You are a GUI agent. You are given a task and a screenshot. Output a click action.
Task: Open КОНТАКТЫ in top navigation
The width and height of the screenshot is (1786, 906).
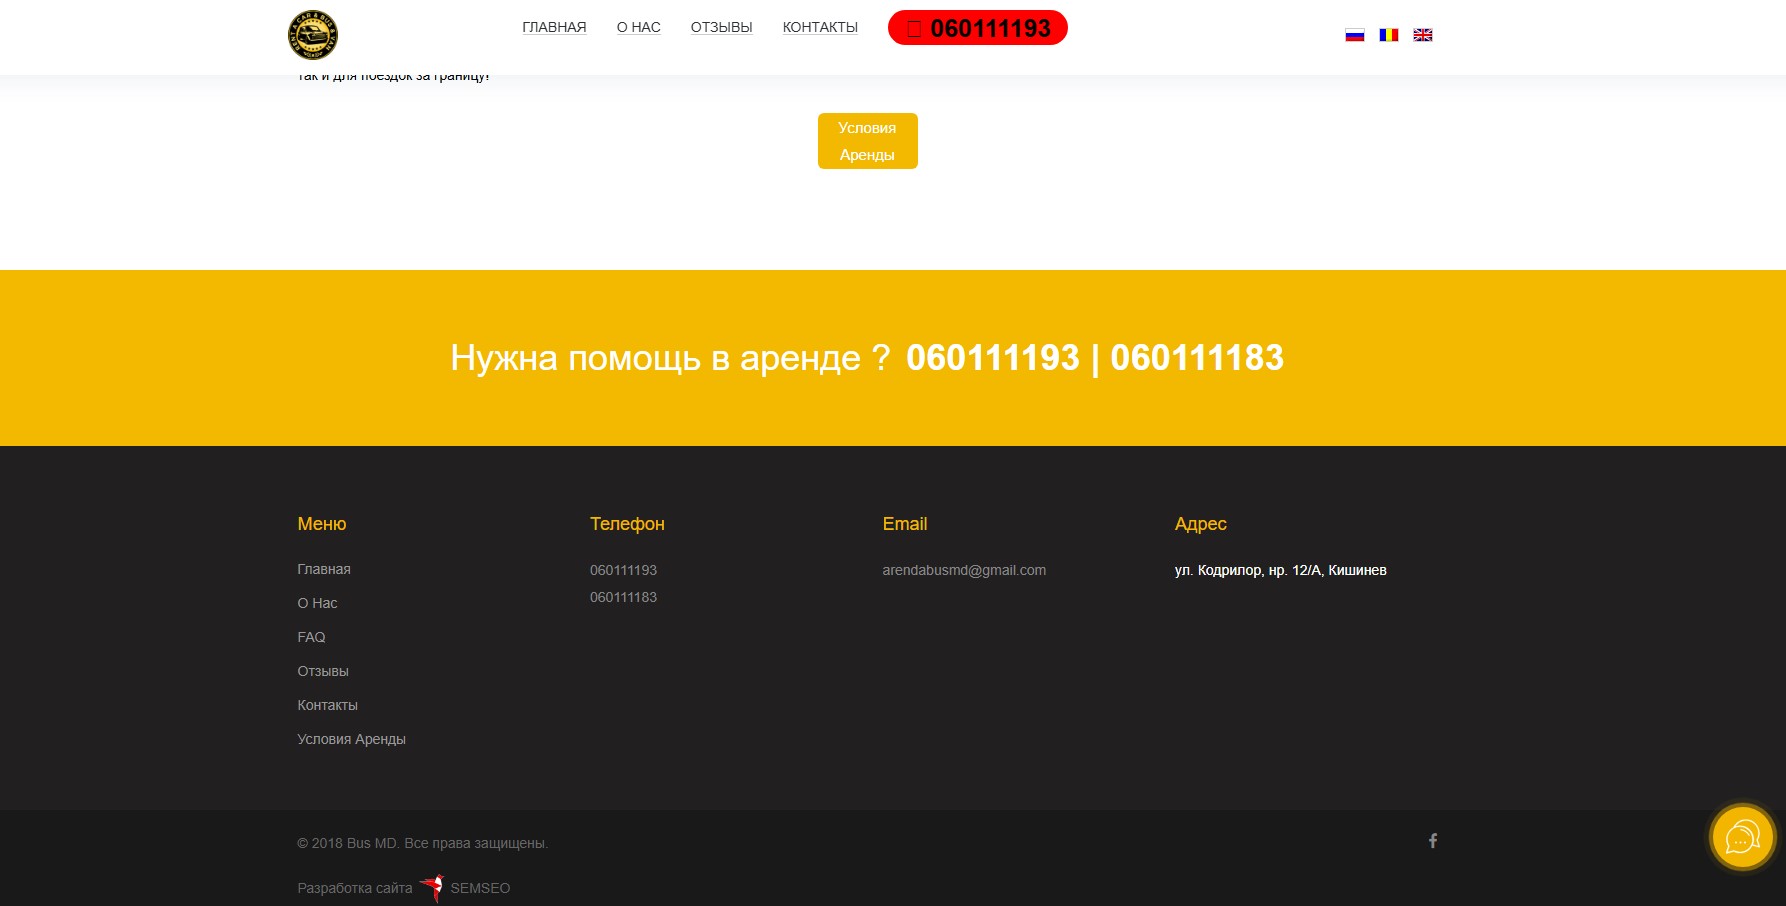820,27
